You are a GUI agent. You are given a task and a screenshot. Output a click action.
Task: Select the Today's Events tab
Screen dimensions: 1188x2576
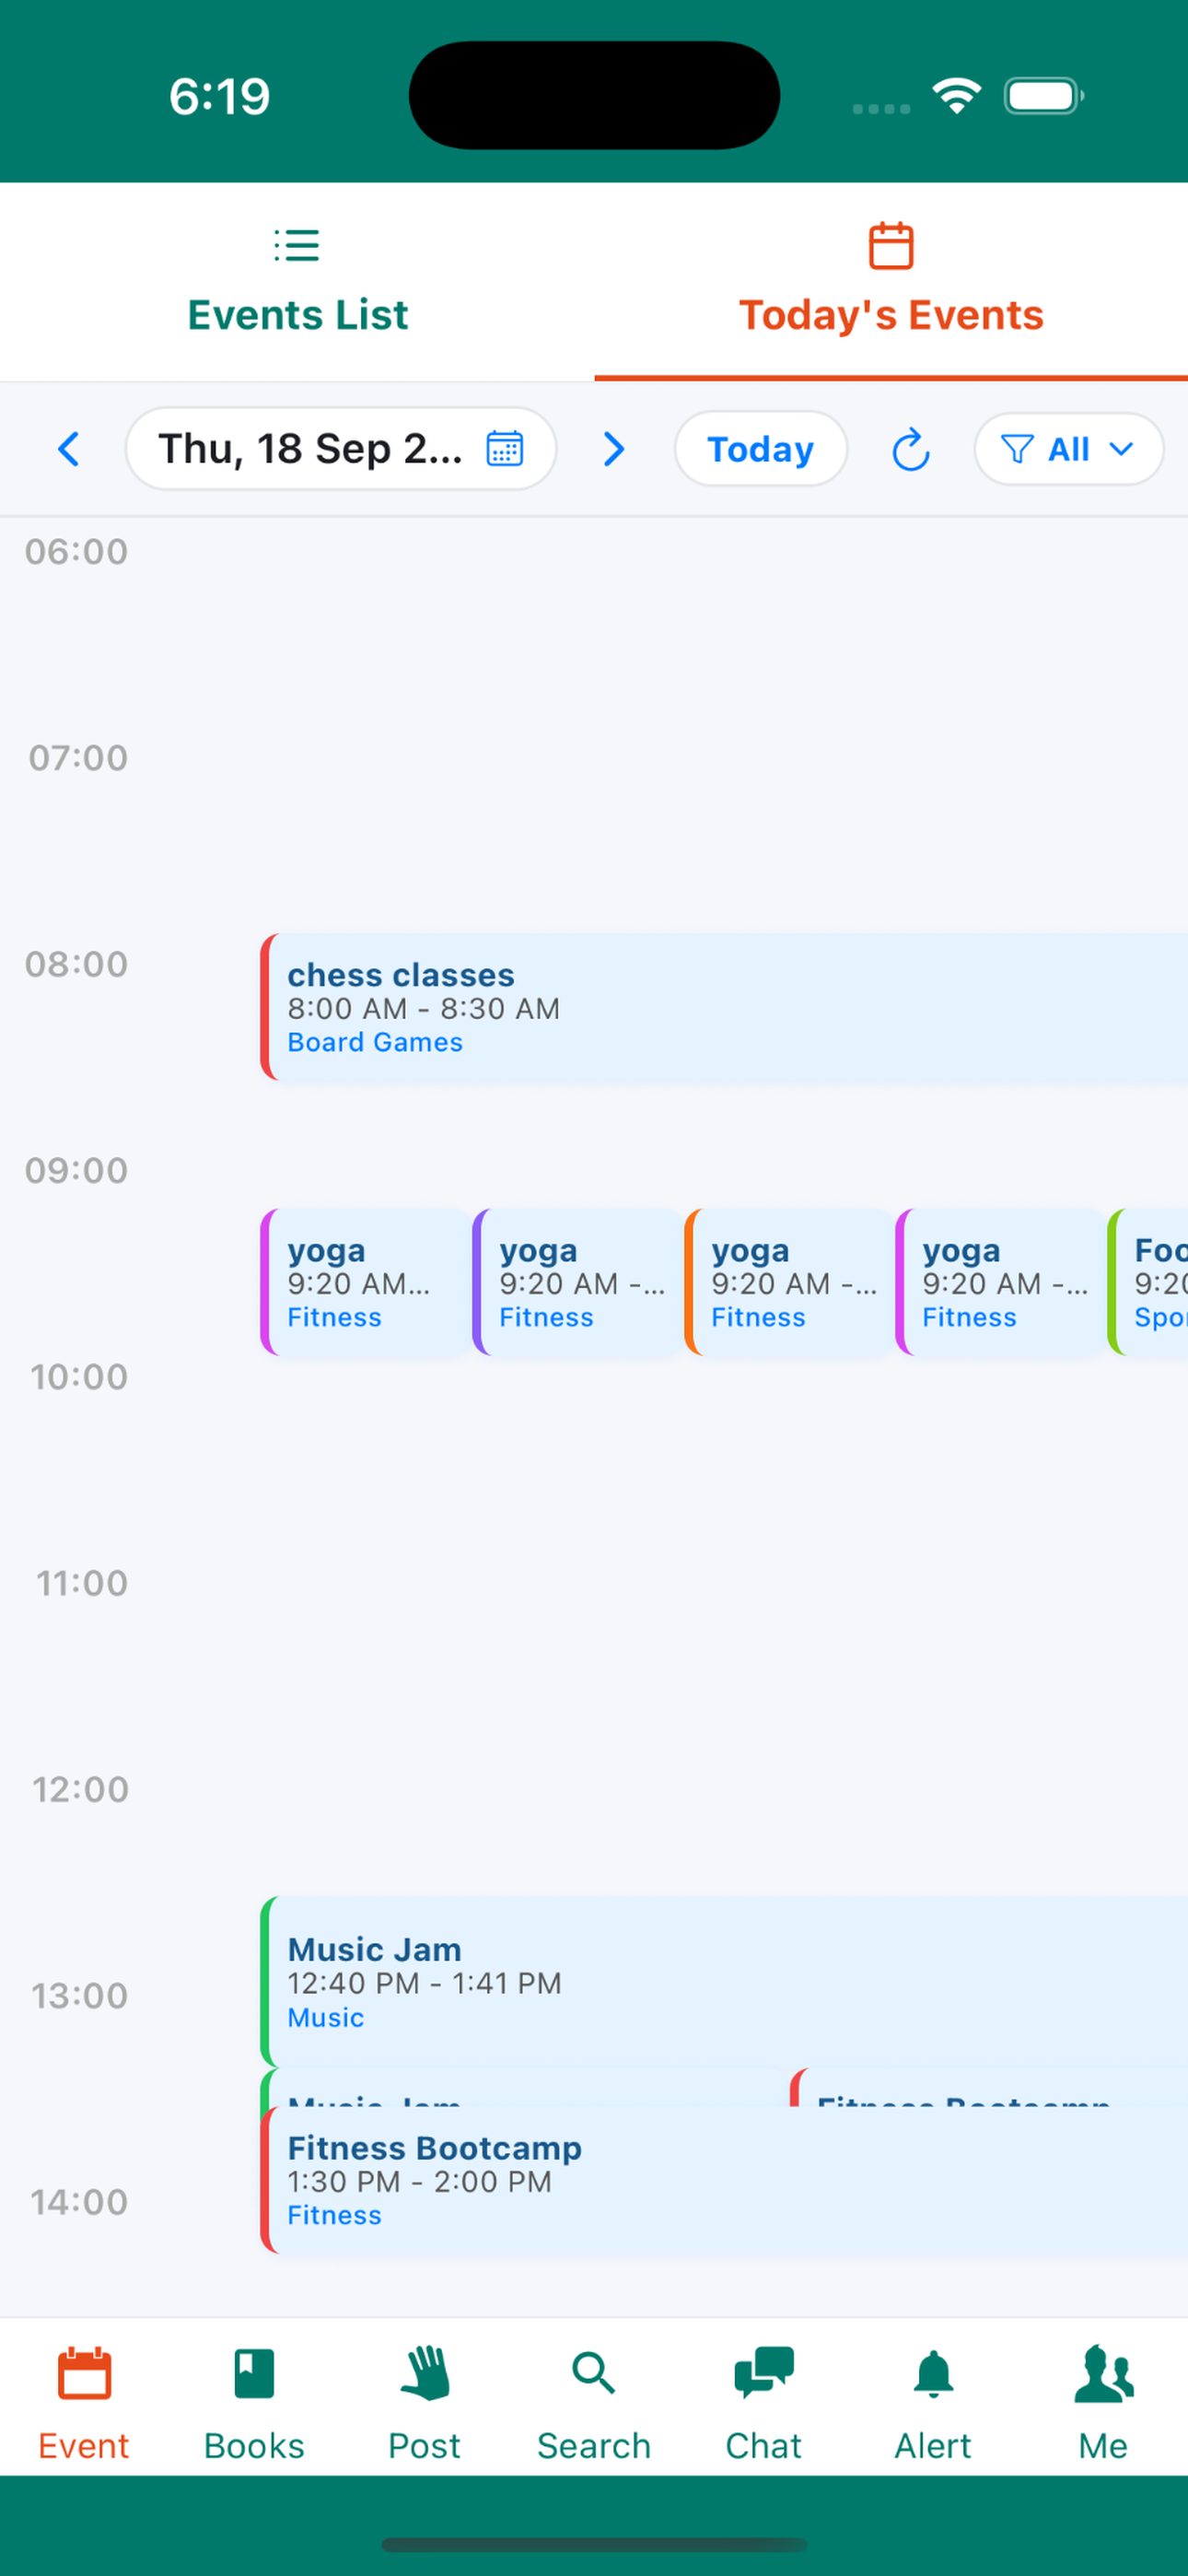pos(890,282)
